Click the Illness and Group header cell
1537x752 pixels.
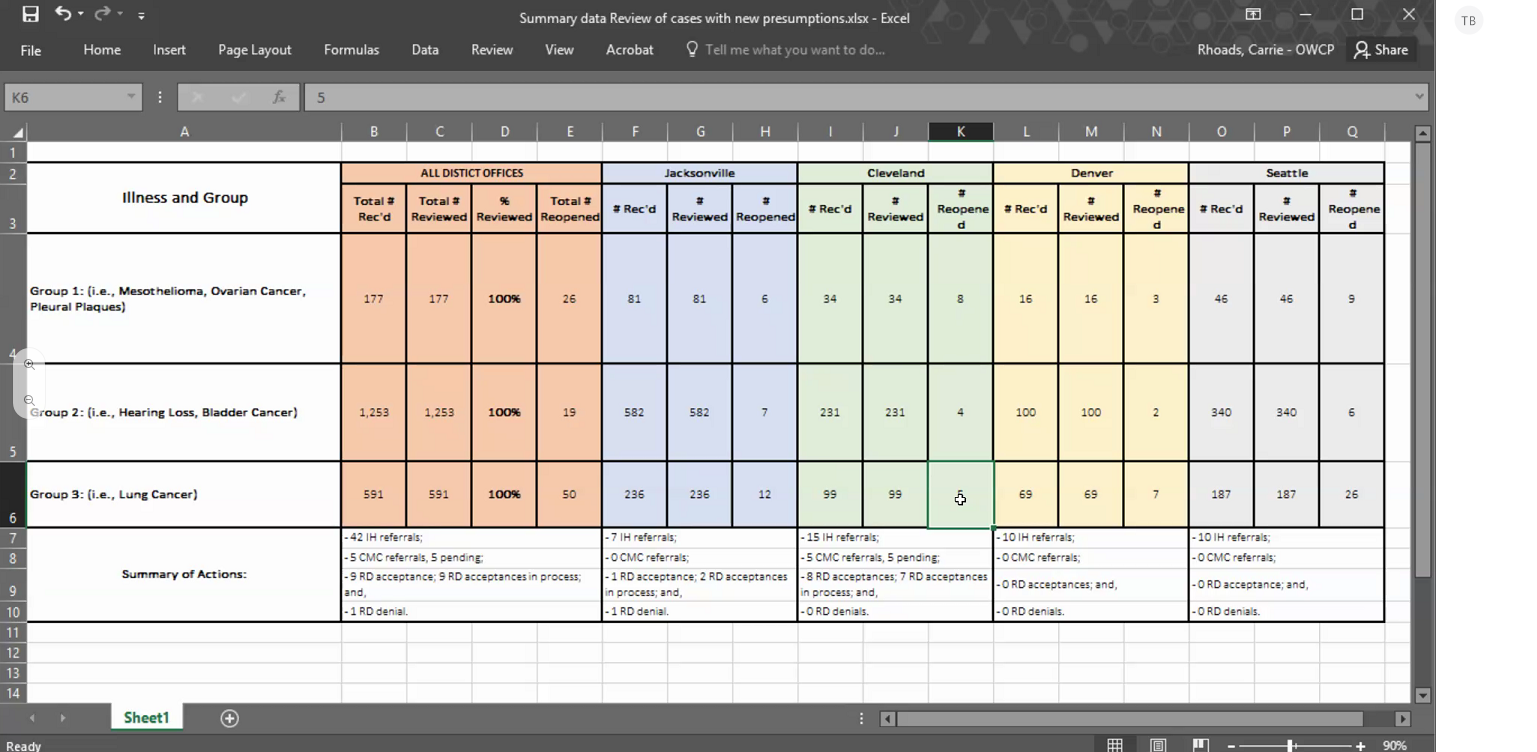[x=184, y=198]
